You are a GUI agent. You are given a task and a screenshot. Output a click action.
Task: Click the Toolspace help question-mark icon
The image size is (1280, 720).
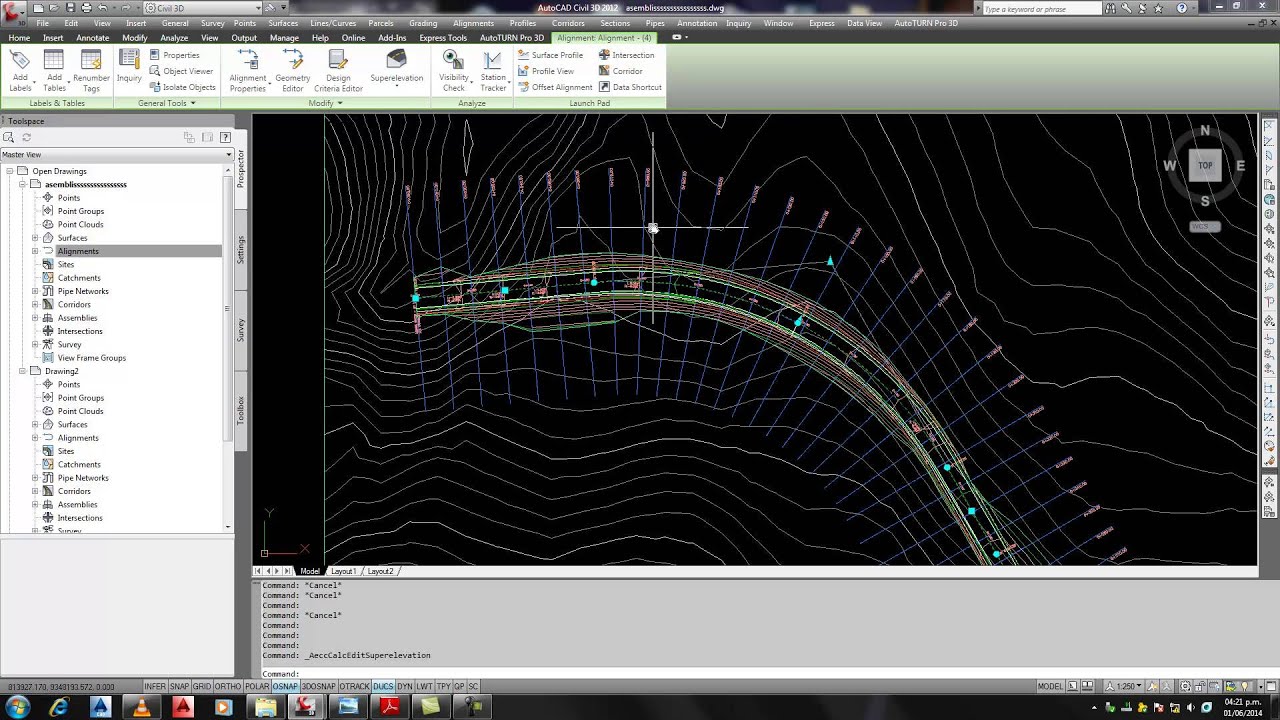[x=227, y=137]
